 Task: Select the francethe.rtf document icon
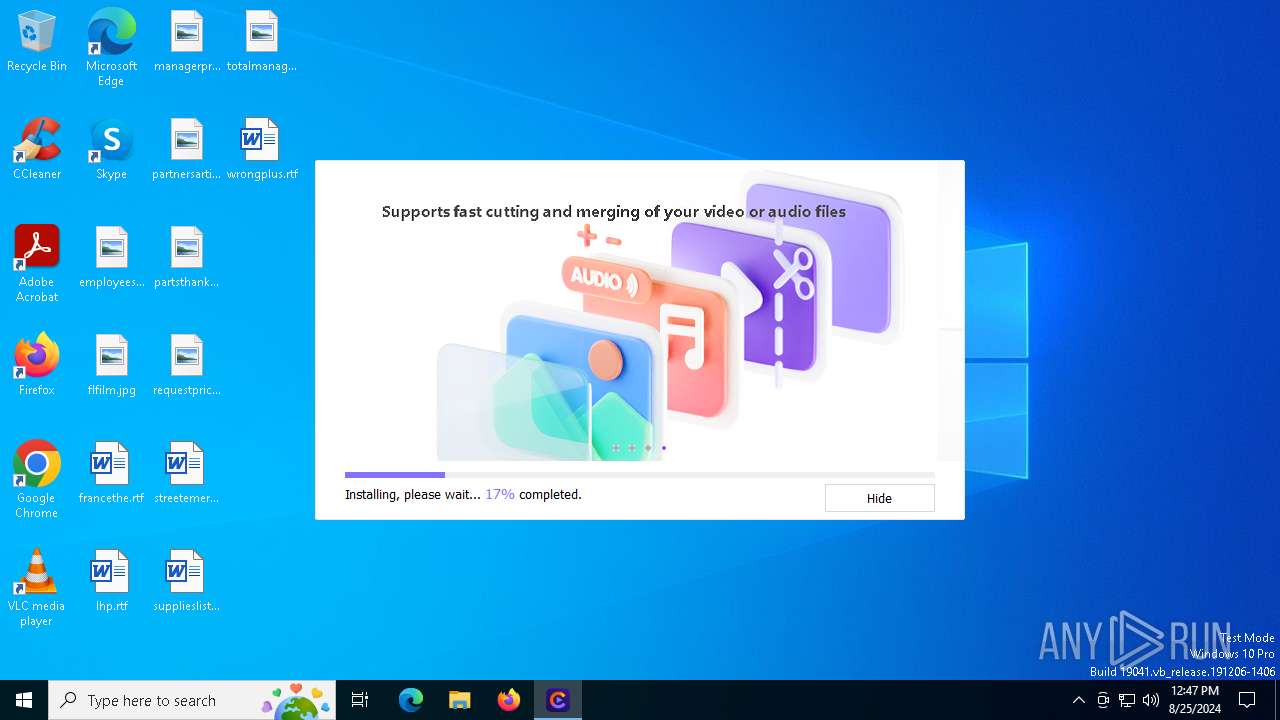click(x=111, y=474)
